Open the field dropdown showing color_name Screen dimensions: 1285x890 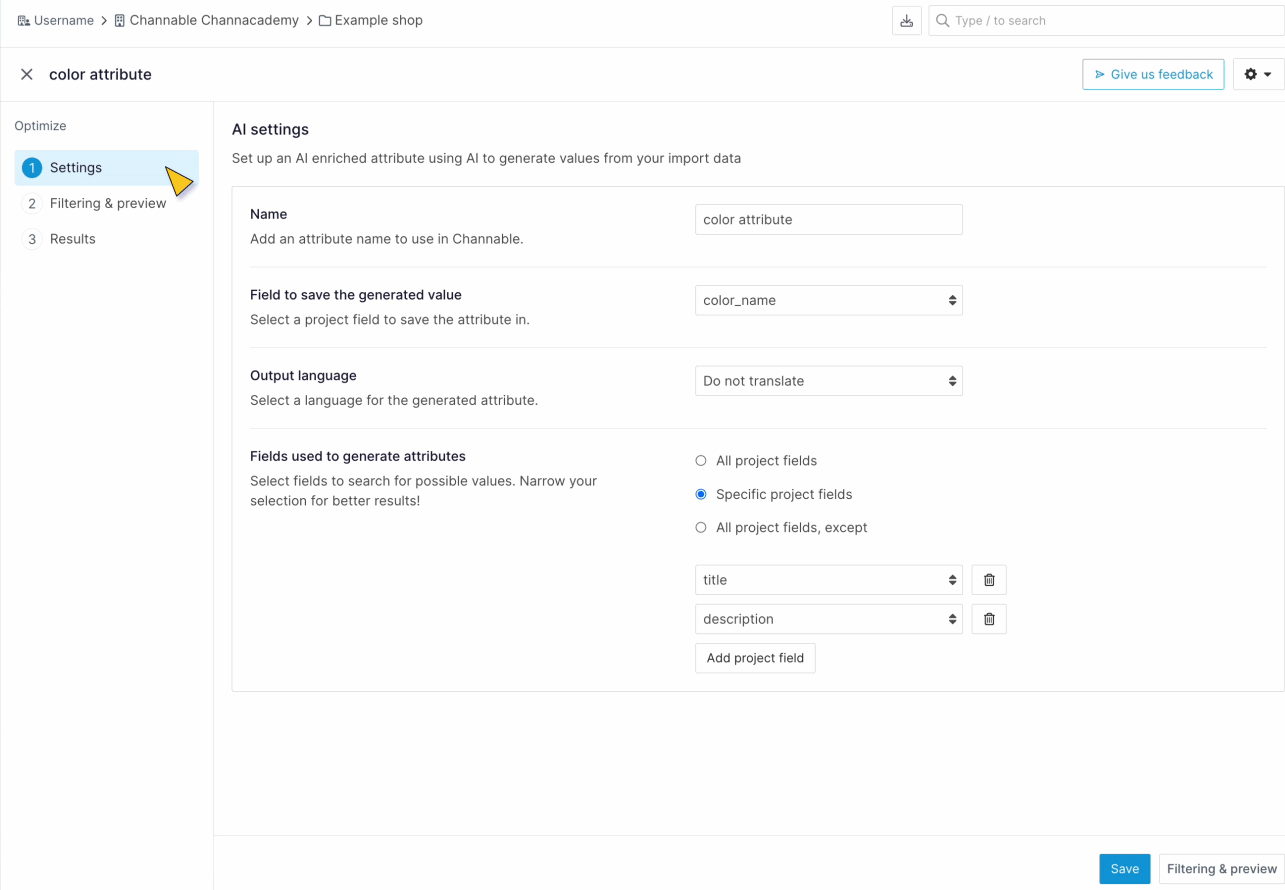[828, 300]
